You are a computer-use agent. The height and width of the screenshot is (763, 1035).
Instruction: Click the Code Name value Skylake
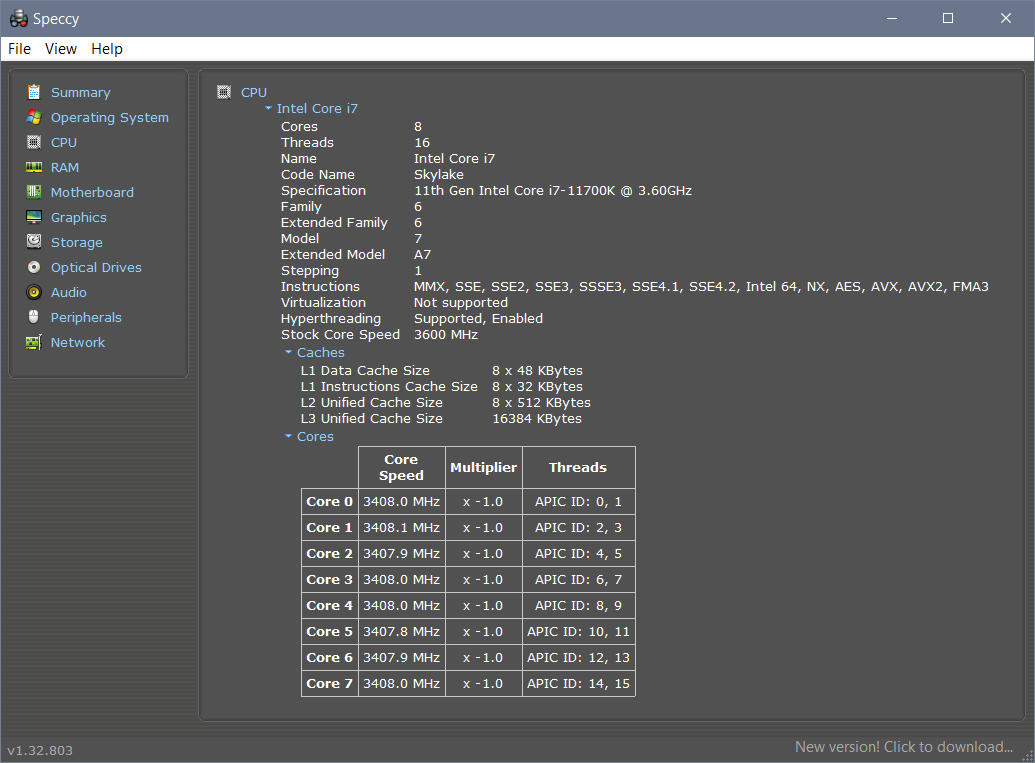(x=439, y=174)
